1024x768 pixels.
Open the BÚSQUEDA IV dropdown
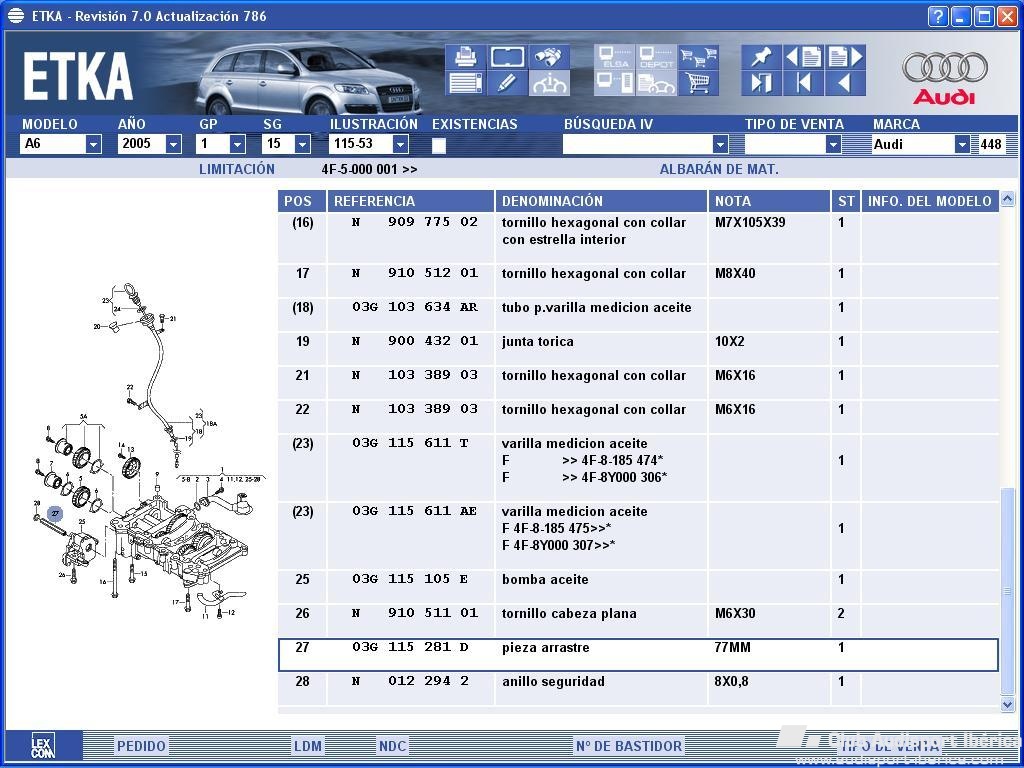[720, 144]
